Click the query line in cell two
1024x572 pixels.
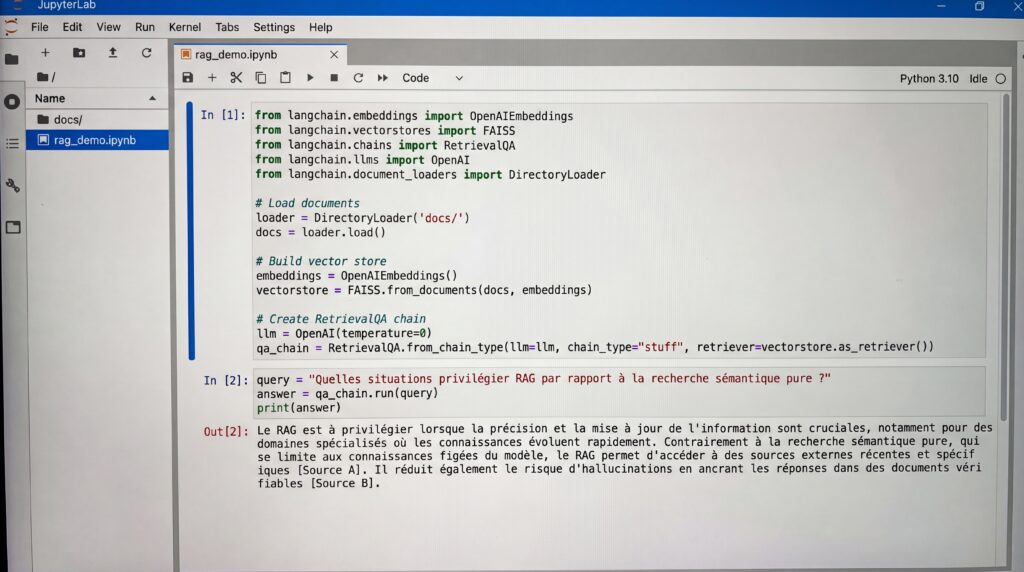[543, 379]
